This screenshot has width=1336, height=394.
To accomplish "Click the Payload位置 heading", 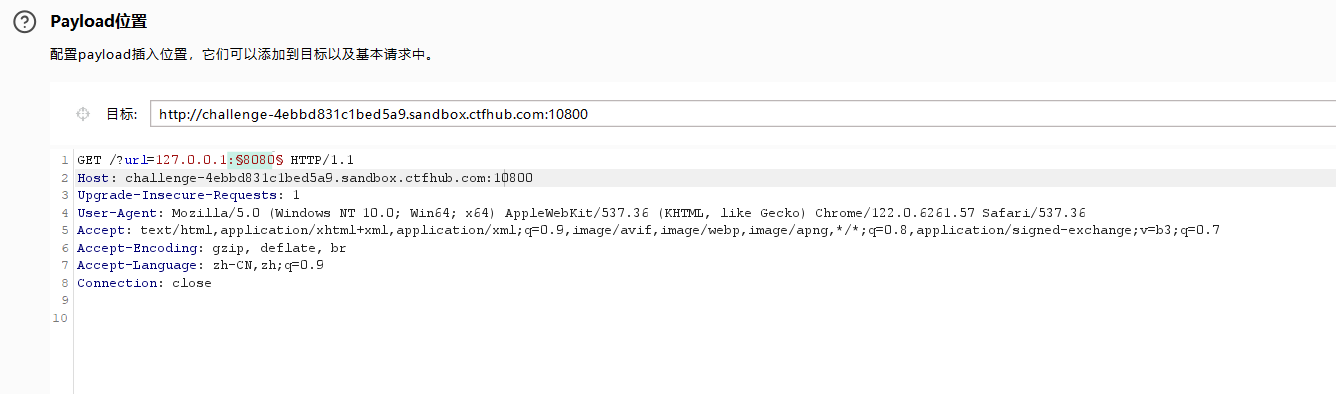I will 98,21.
